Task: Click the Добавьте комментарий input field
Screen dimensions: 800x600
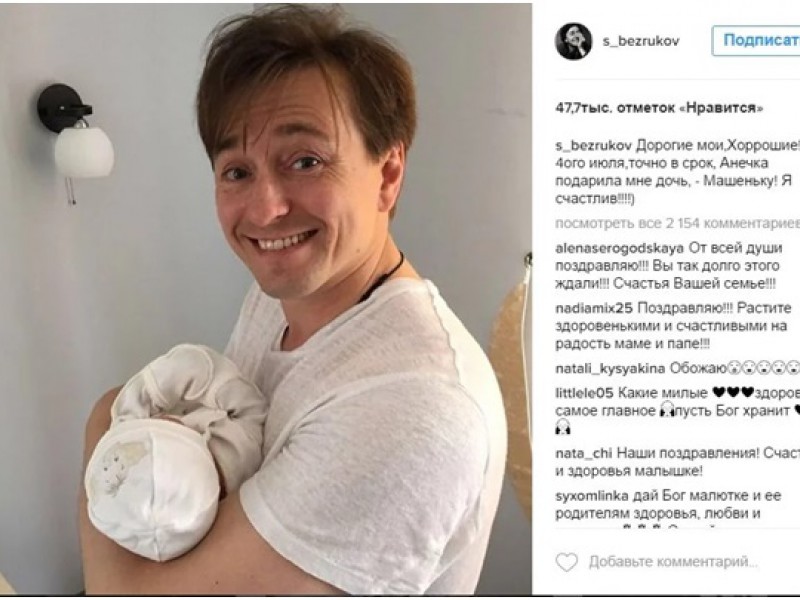Action: click(673, 562)
